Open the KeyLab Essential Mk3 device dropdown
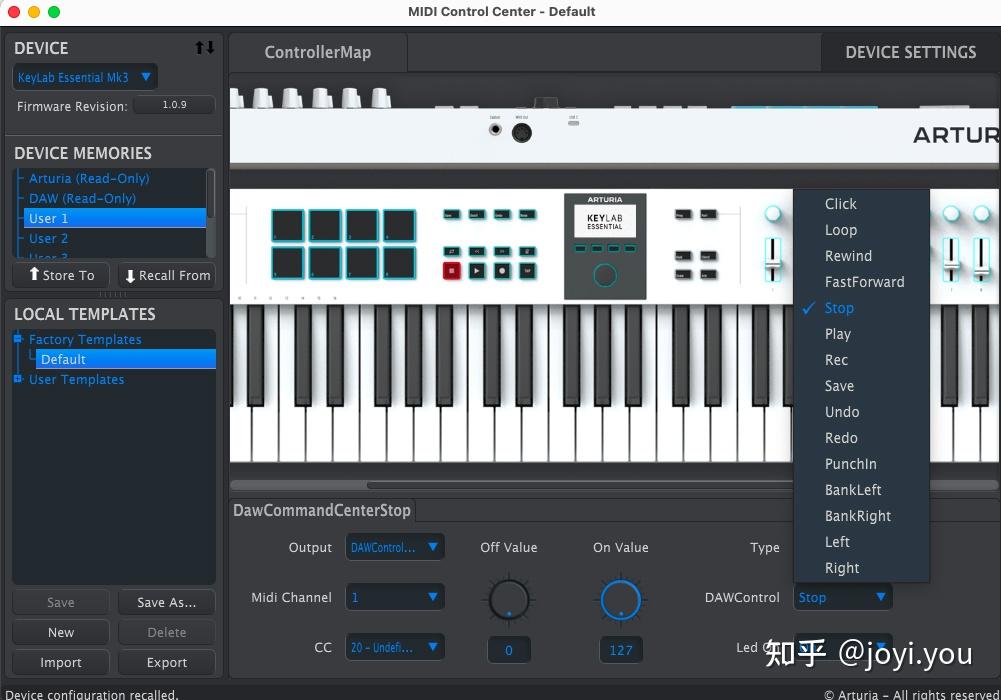Viewport: 1001px width, 700px height. tap(84, 76)
